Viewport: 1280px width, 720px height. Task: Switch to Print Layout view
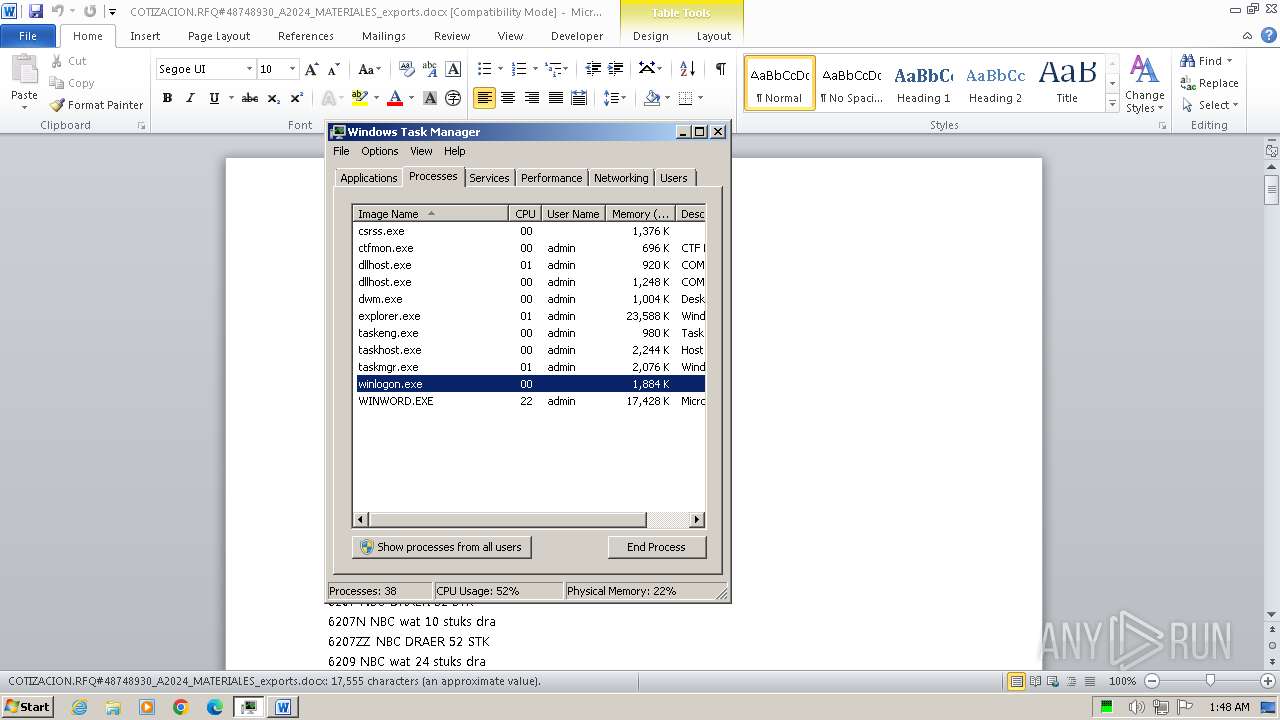coord(1017,681)
